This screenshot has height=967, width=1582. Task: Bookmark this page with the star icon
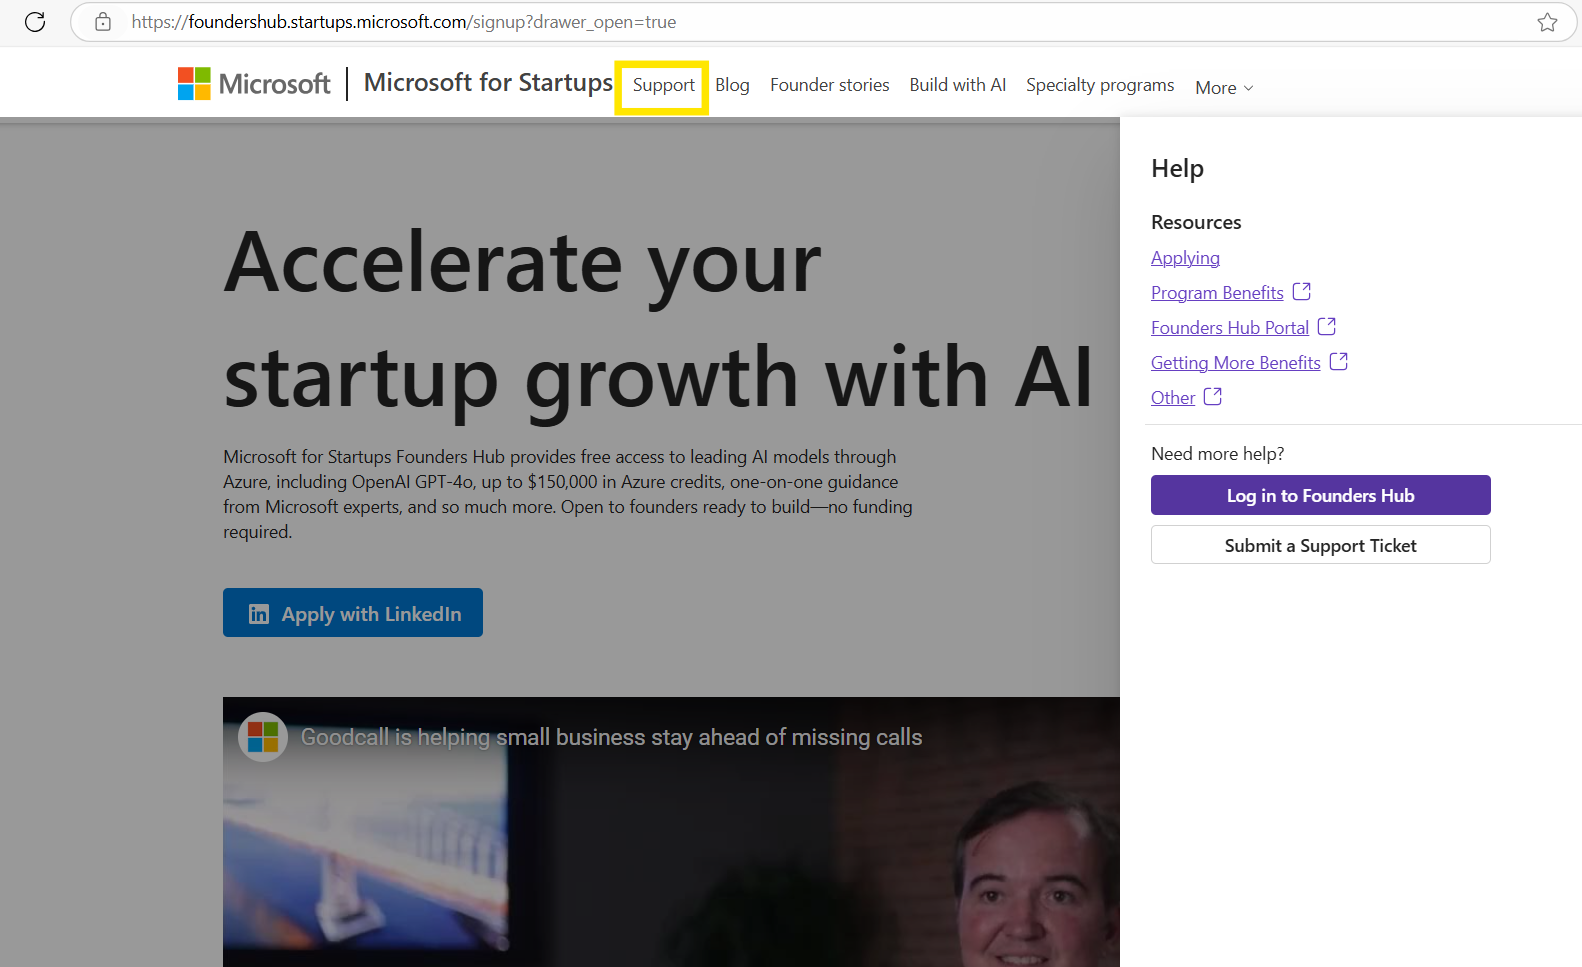(x=1547, y=22)
